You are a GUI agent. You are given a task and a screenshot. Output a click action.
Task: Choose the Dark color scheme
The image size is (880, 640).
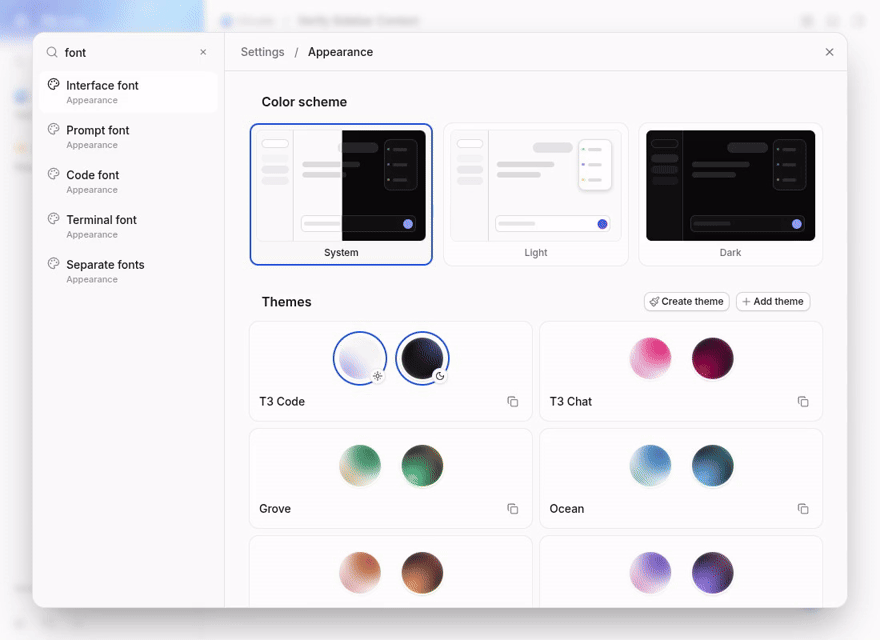click(731, 194)
